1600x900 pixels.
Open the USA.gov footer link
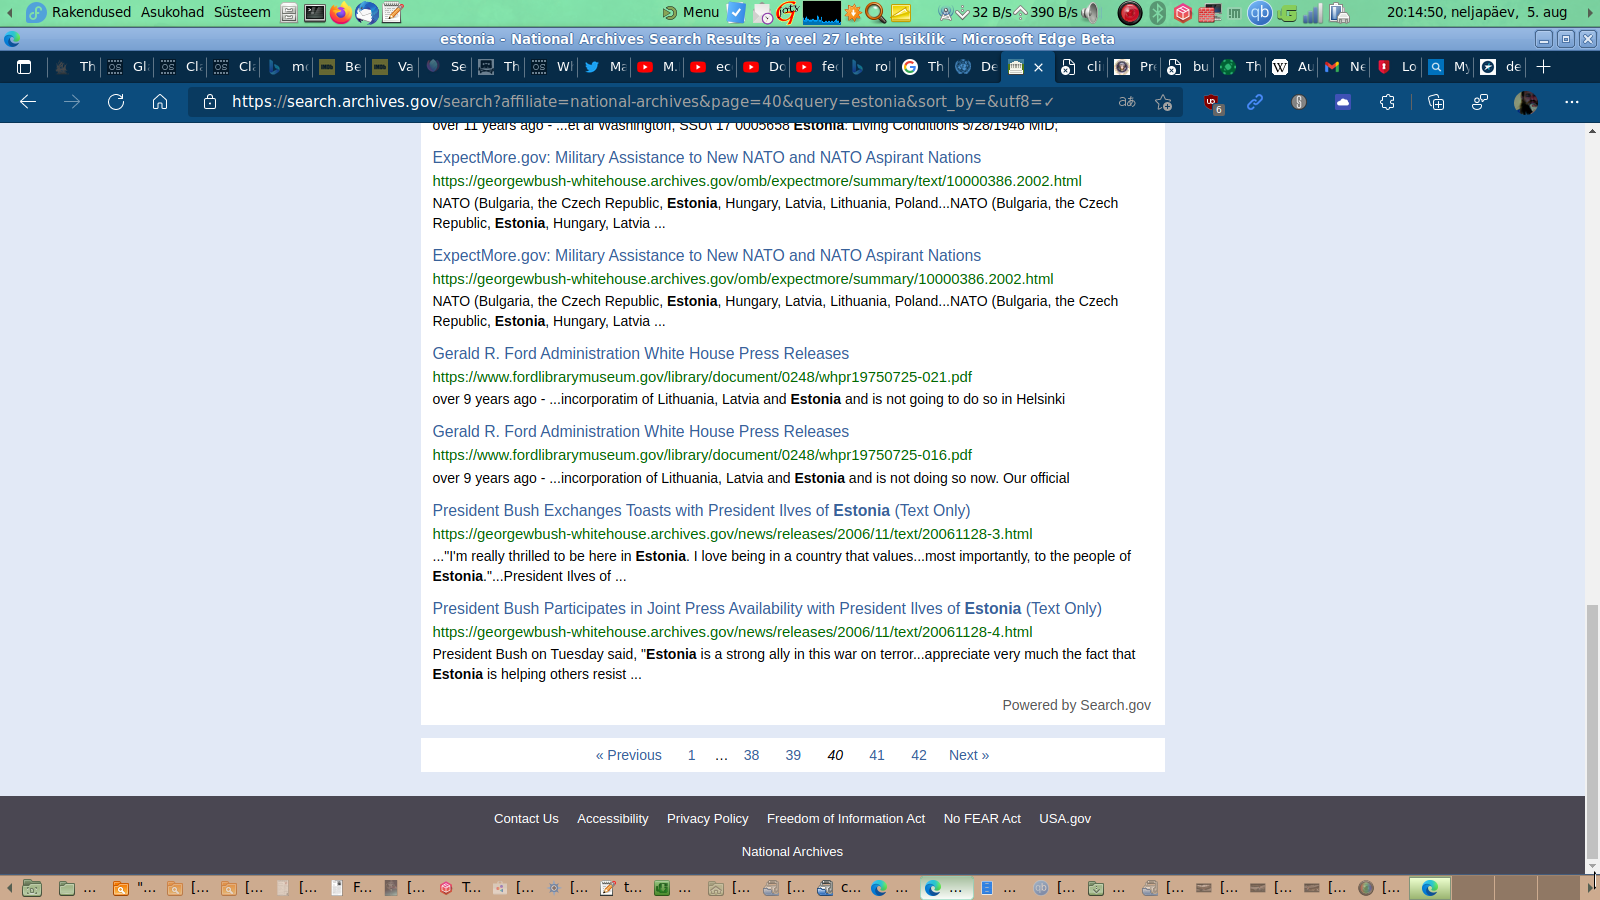click(1065, 818)
